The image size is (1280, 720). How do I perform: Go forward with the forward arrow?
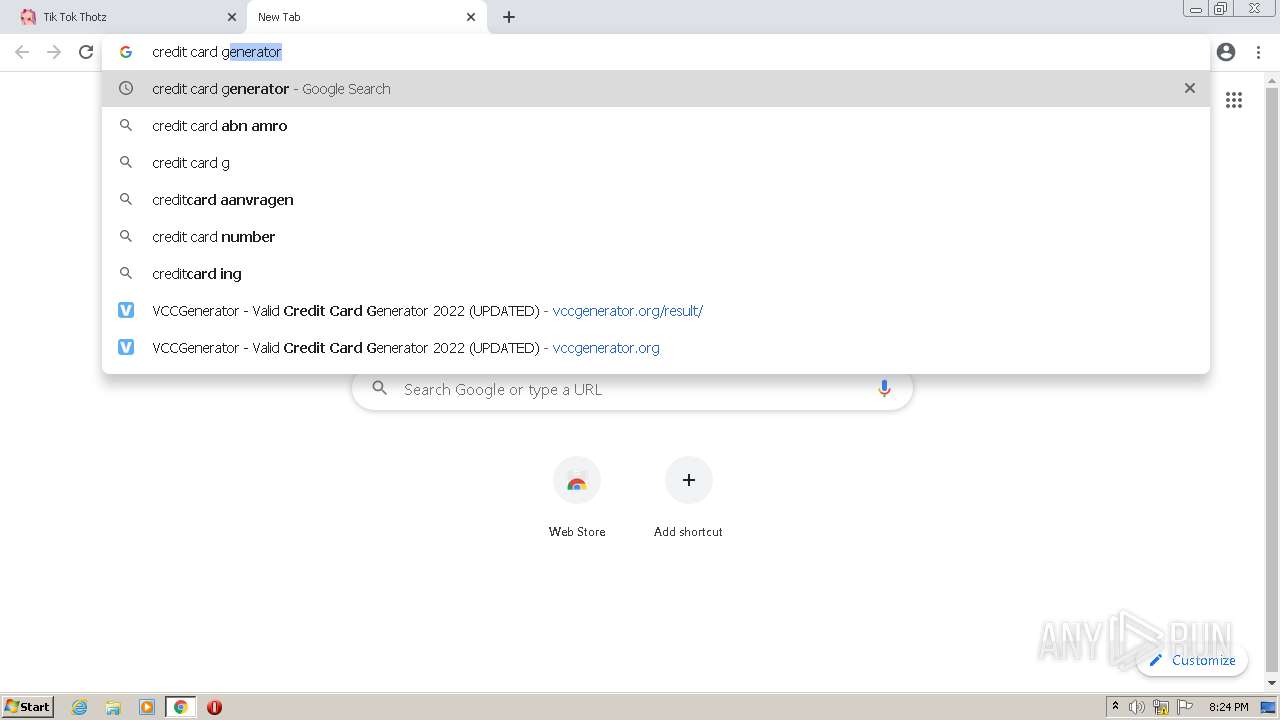click(54, 52)
